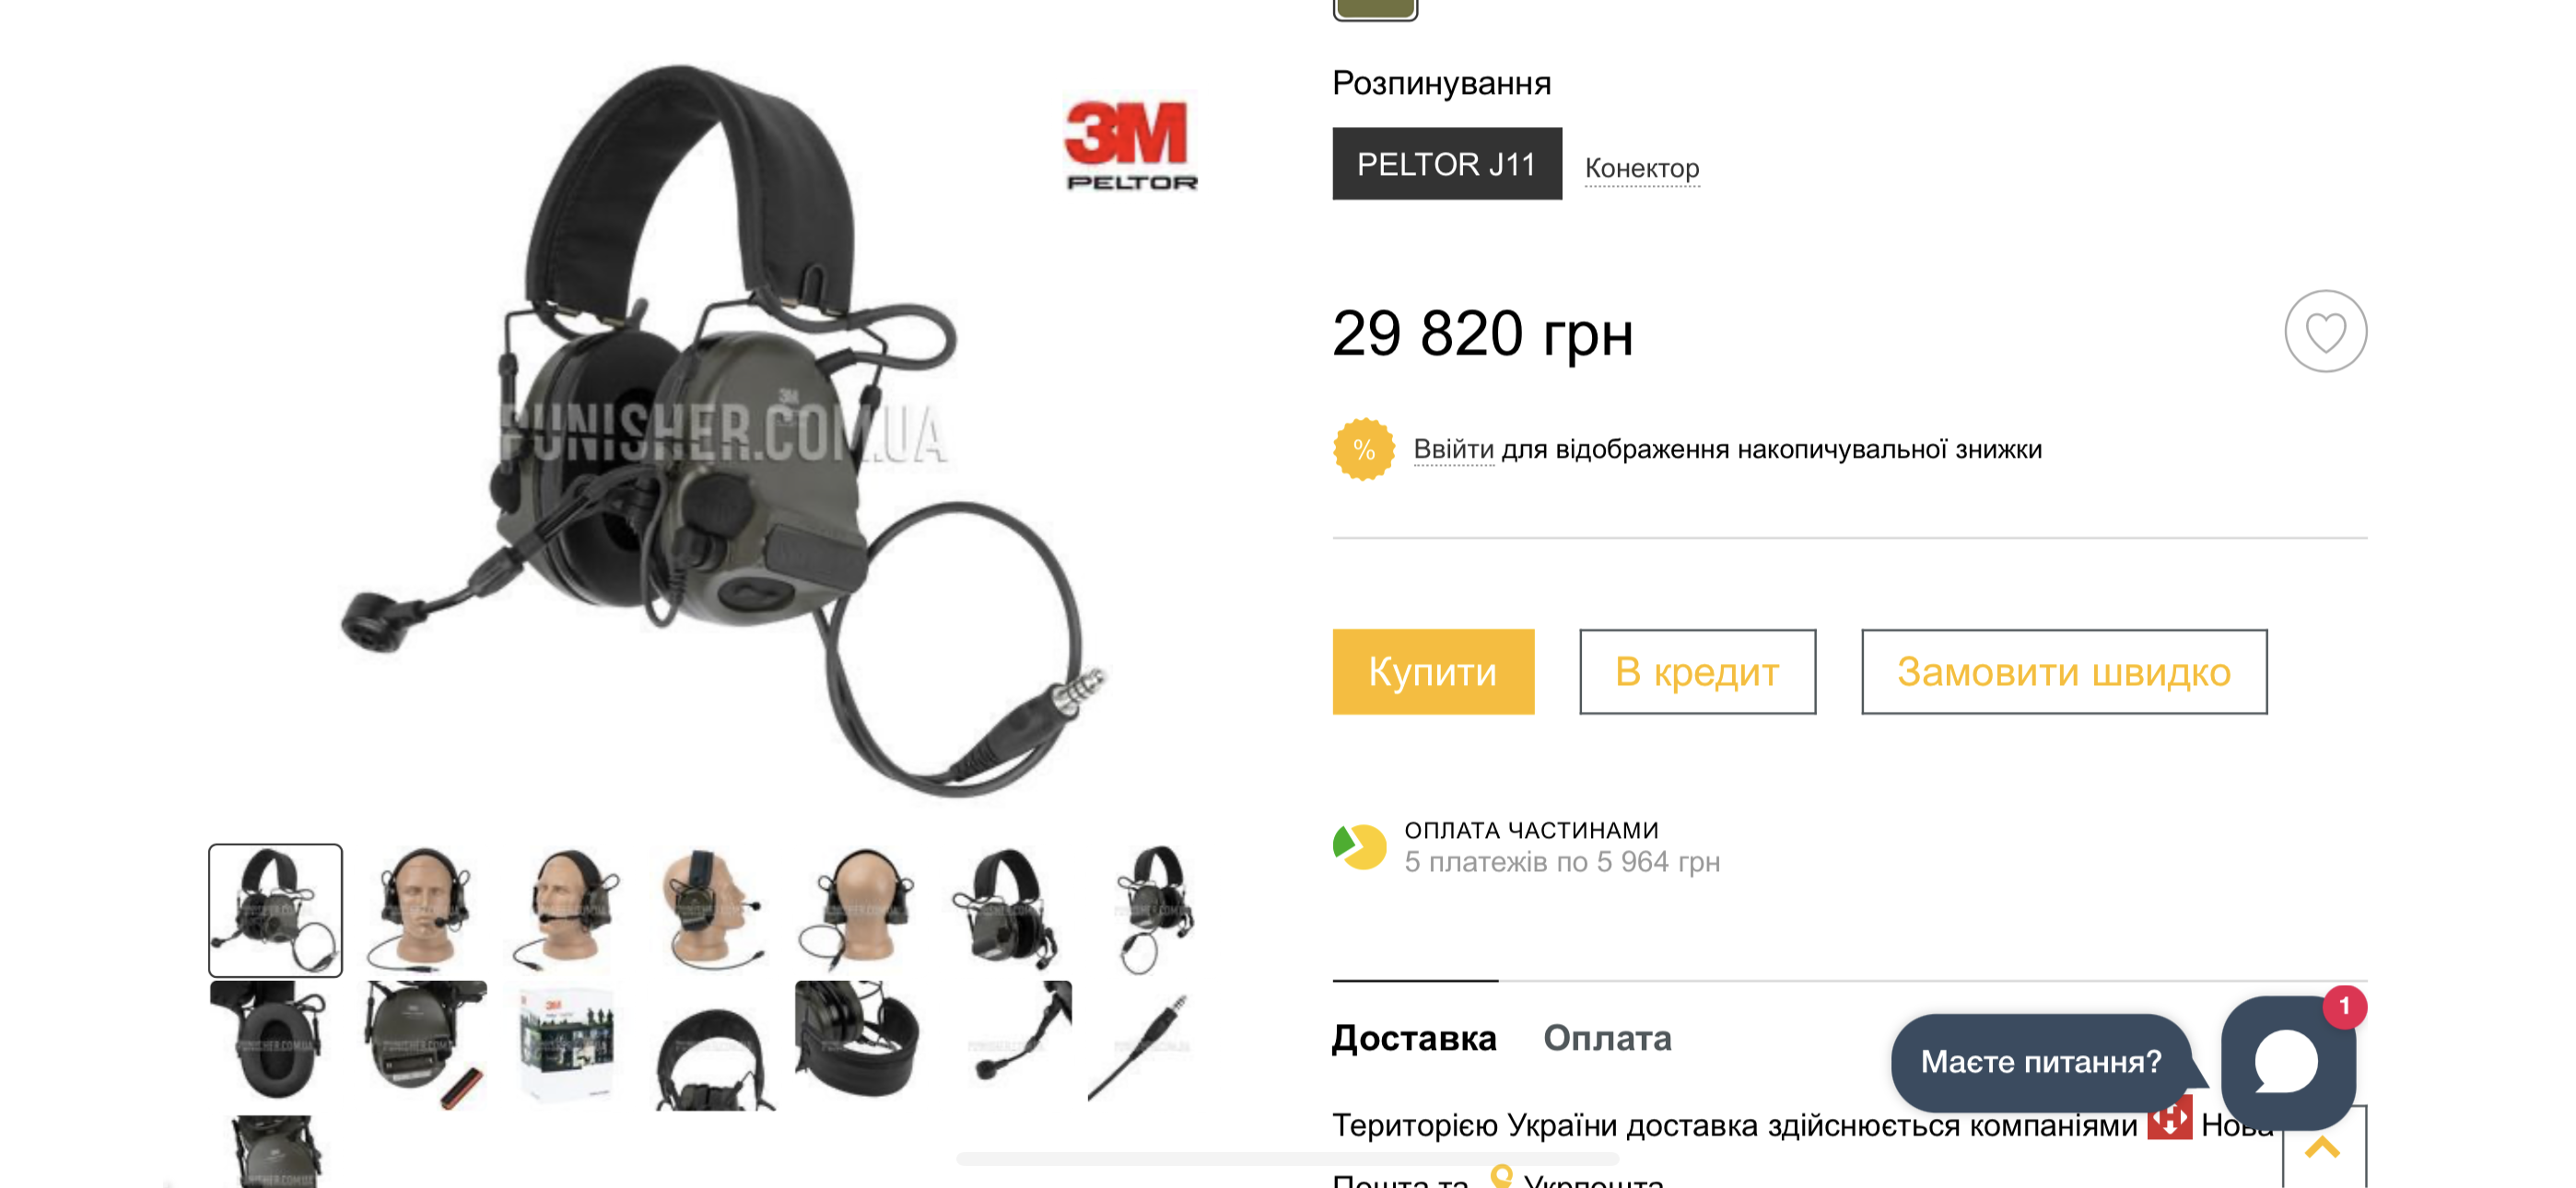Click the В кредит button

pyautogui.click(x=1697, y=671)
